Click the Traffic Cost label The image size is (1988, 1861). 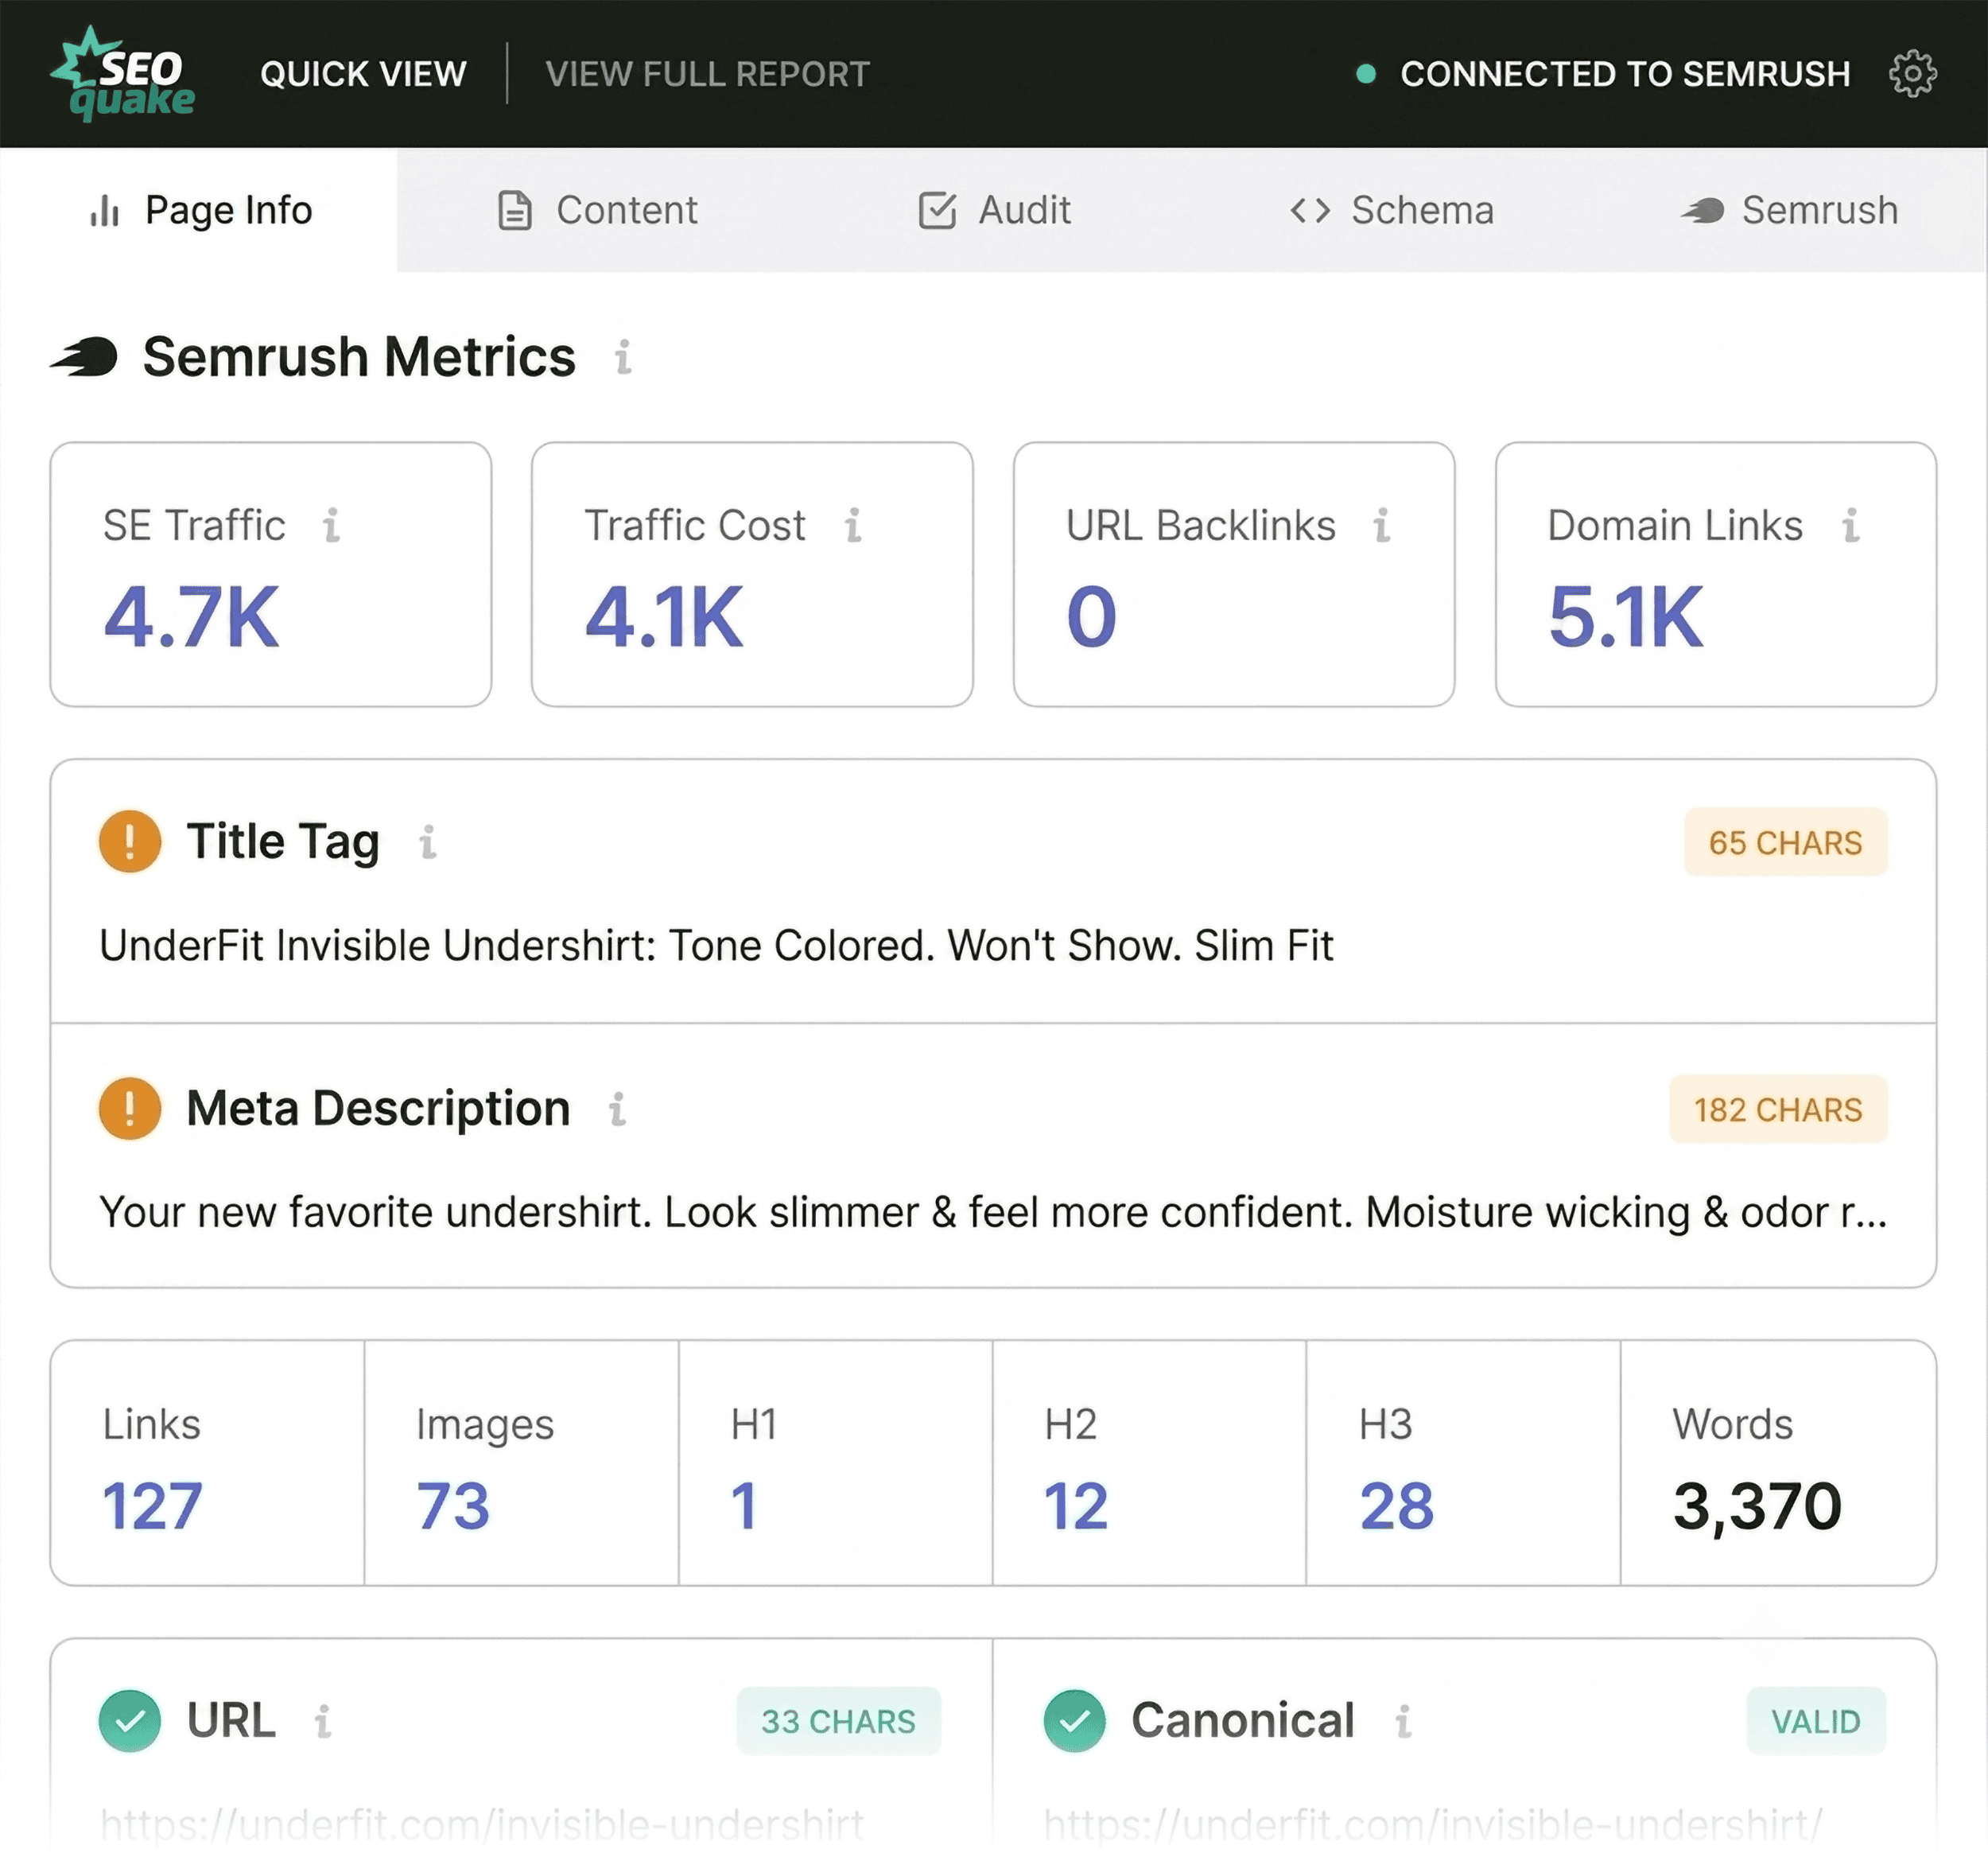(x=695, y=525)
